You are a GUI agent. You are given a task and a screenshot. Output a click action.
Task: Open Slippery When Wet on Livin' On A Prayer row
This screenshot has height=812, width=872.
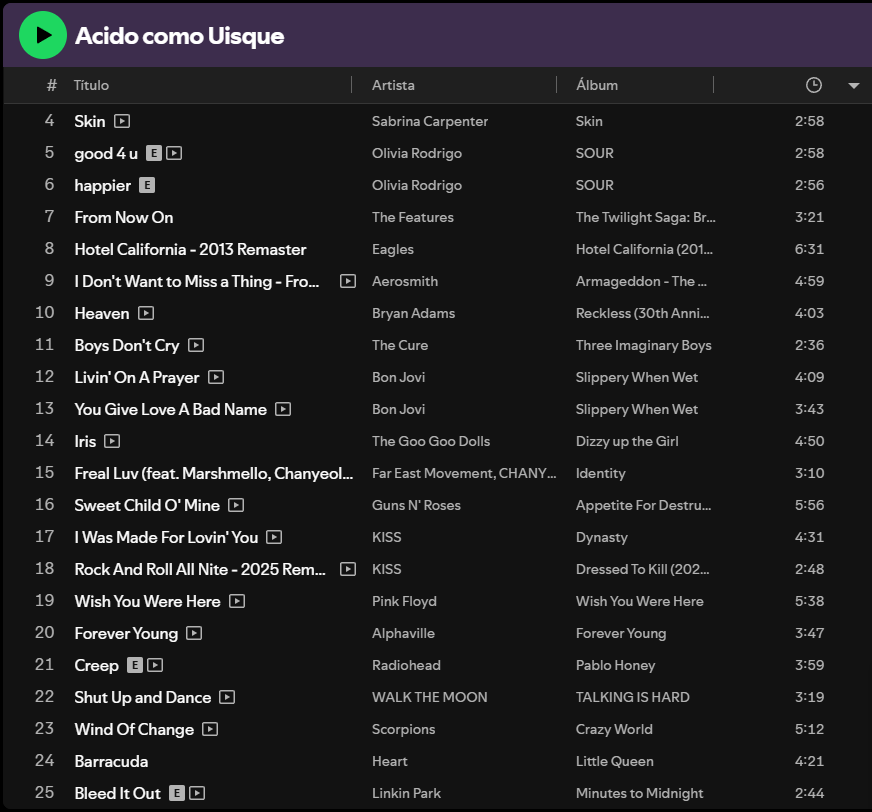637,378
